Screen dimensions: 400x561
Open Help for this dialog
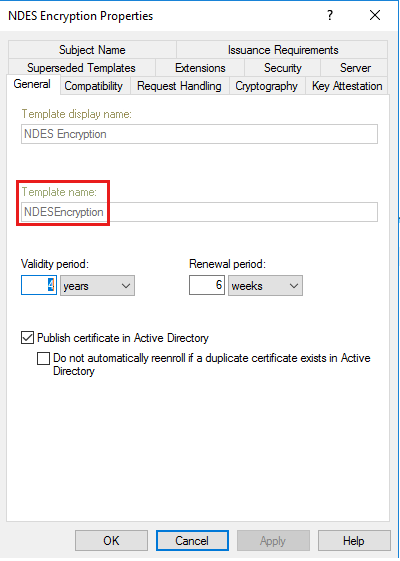pyautogui.click(x=354, y=540)
